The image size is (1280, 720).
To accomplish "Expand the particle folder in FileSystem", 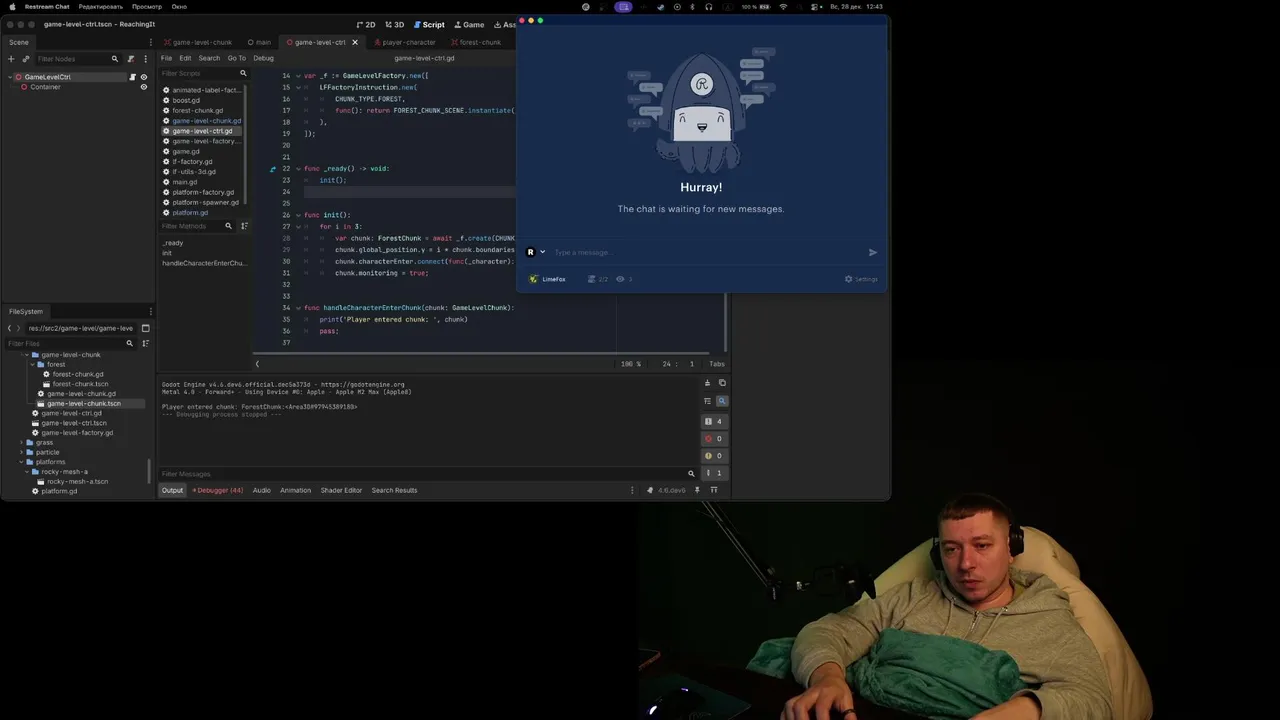I will 22,453.
